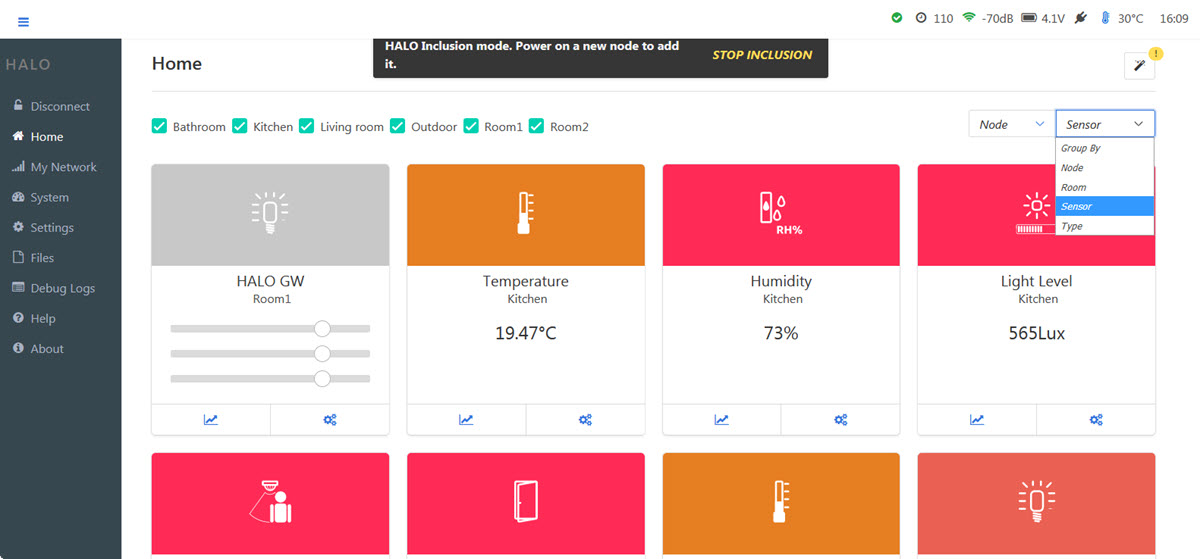The image size is (1200, 559).
Task: Choose Type from the dropdown list
Action: pos(1072,226)
